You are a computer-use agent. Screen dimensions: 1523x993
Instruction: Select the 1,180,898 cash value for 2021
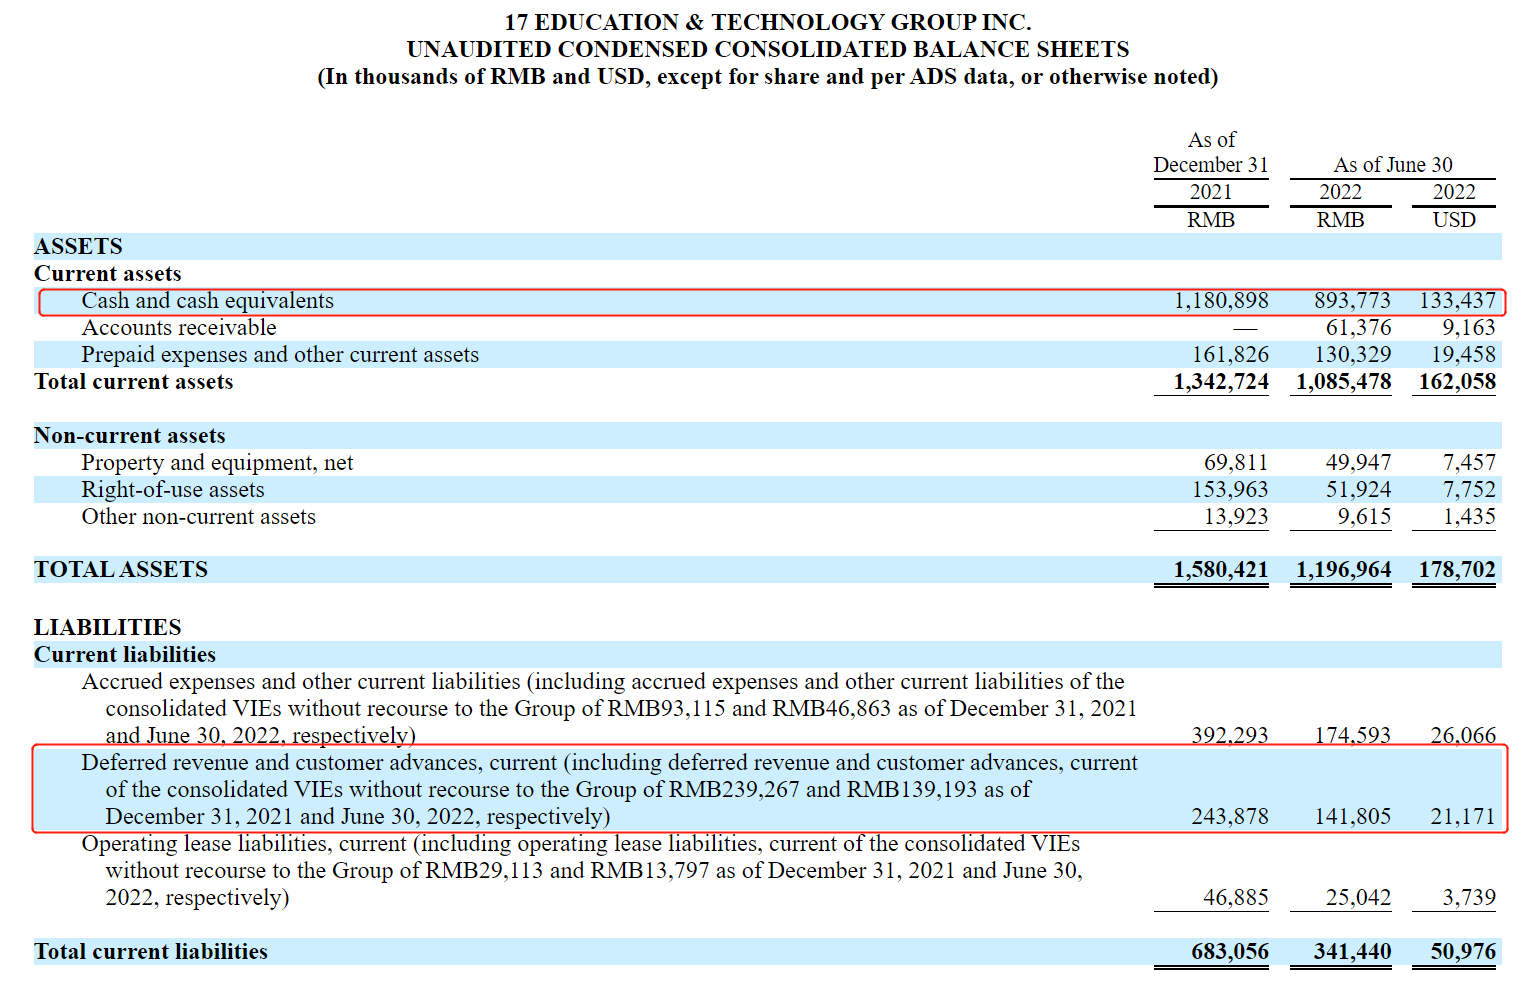1220,301
